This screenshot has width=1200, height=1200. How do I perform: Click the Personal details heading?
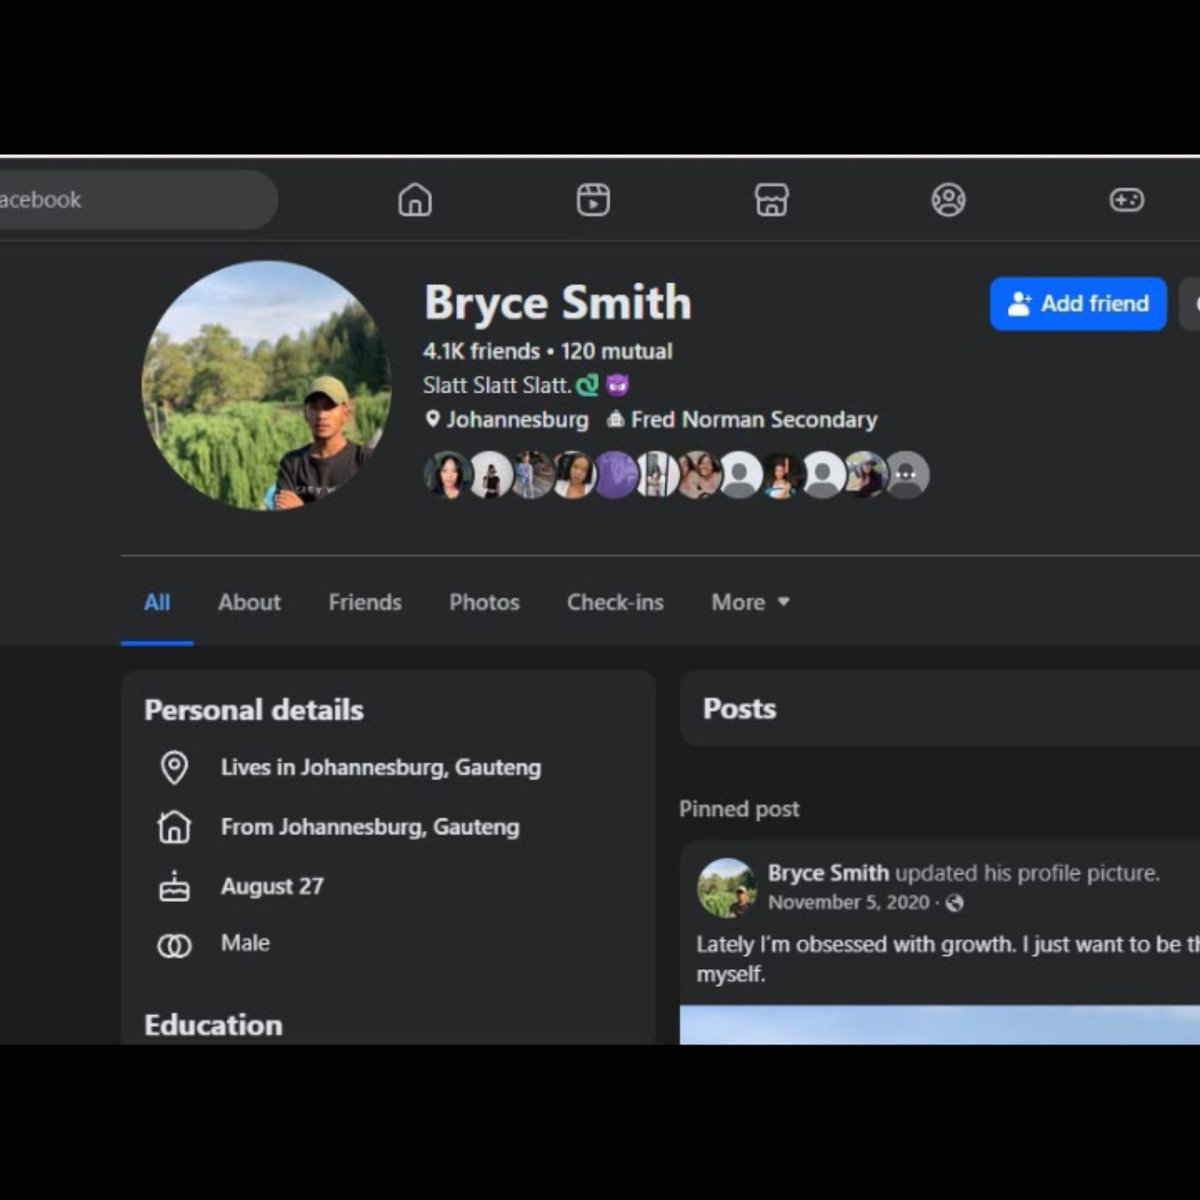(254, 710)
